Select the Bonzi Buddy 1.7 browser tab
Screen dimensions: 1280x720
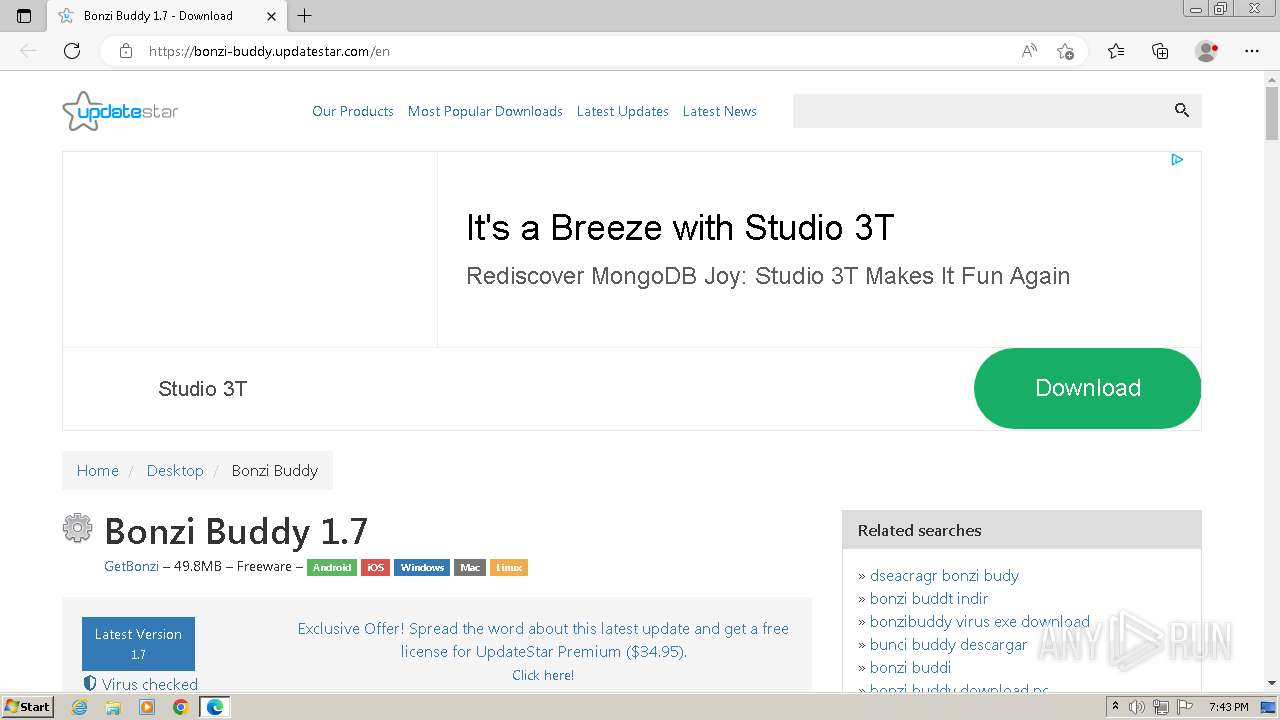pyautogui.click(x=167, y=16)
